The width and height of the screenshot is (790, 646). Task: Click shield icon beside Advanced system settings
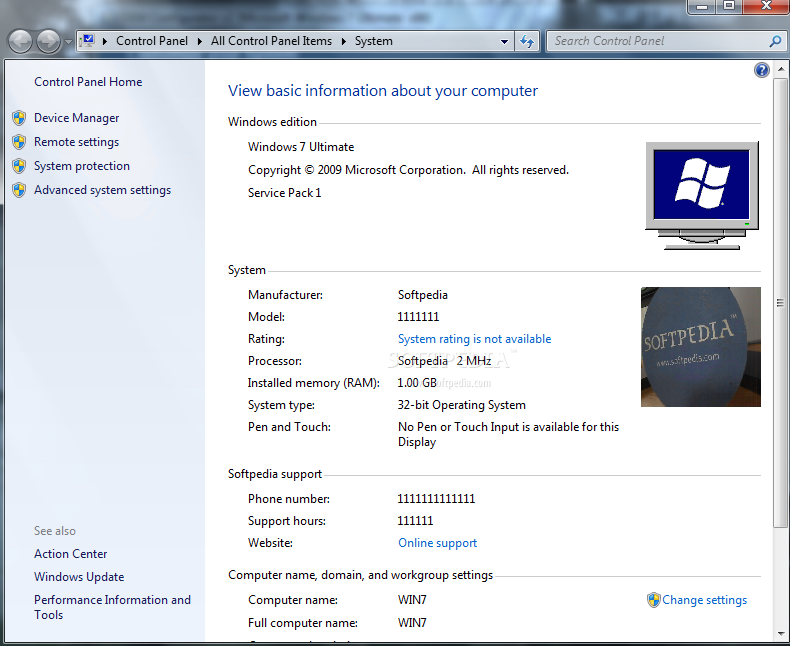[x=19, y=190]
